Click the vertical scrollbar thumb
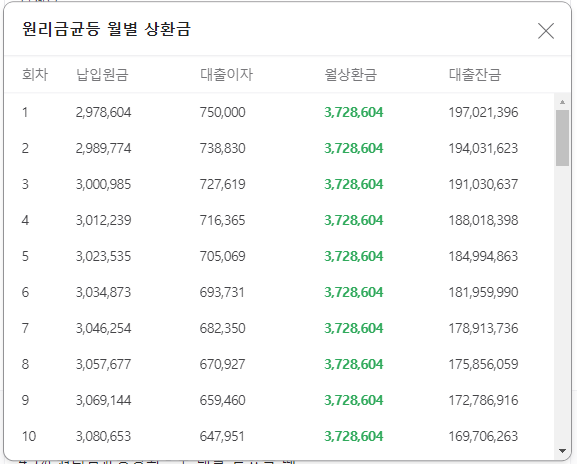Viewport: 577px width, 464px height. pos(562,138)
